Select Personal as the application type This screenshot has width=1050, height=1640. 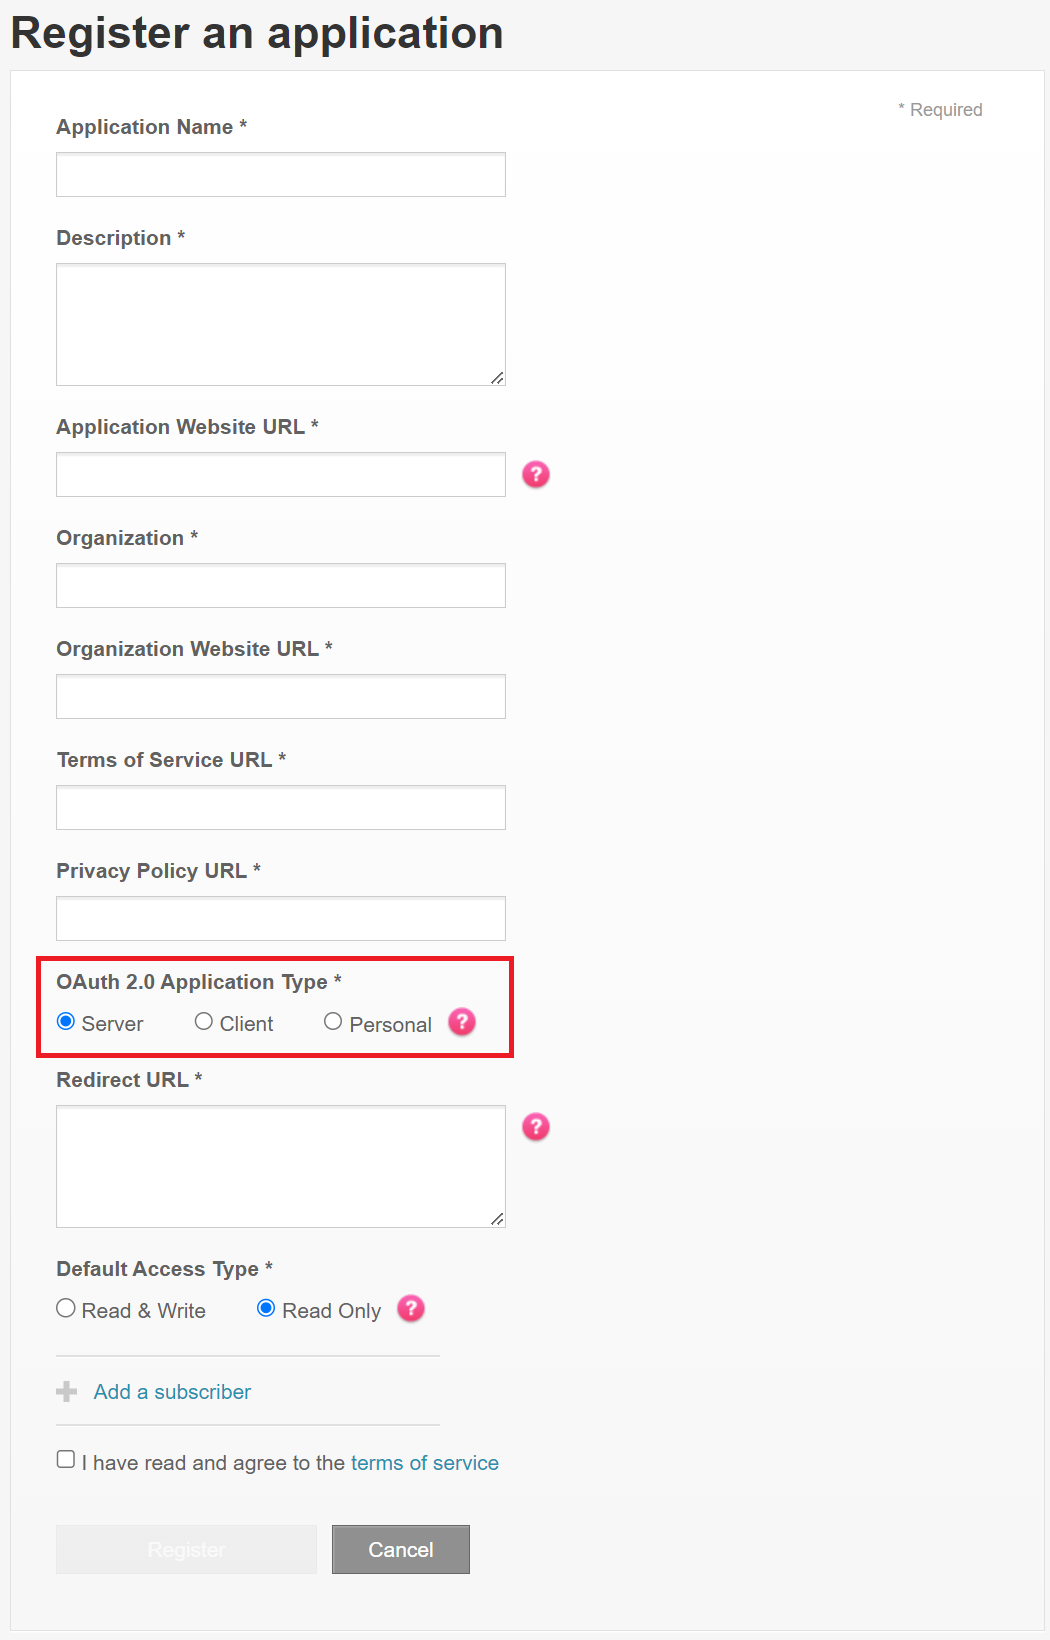(332, 1021)
